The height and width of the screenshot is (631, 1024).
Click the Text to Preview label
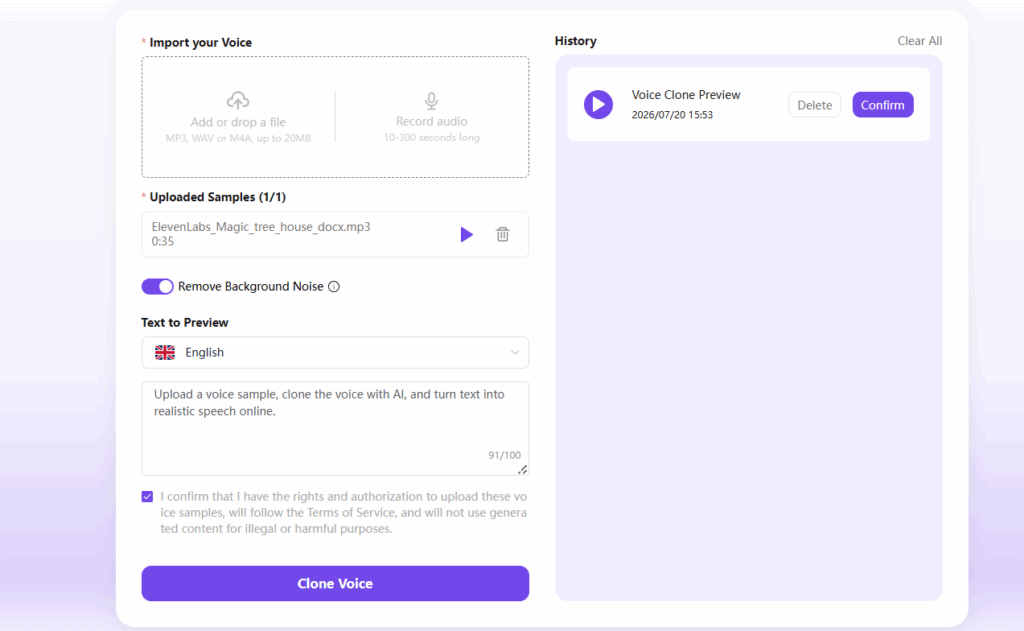click(185, 323)
